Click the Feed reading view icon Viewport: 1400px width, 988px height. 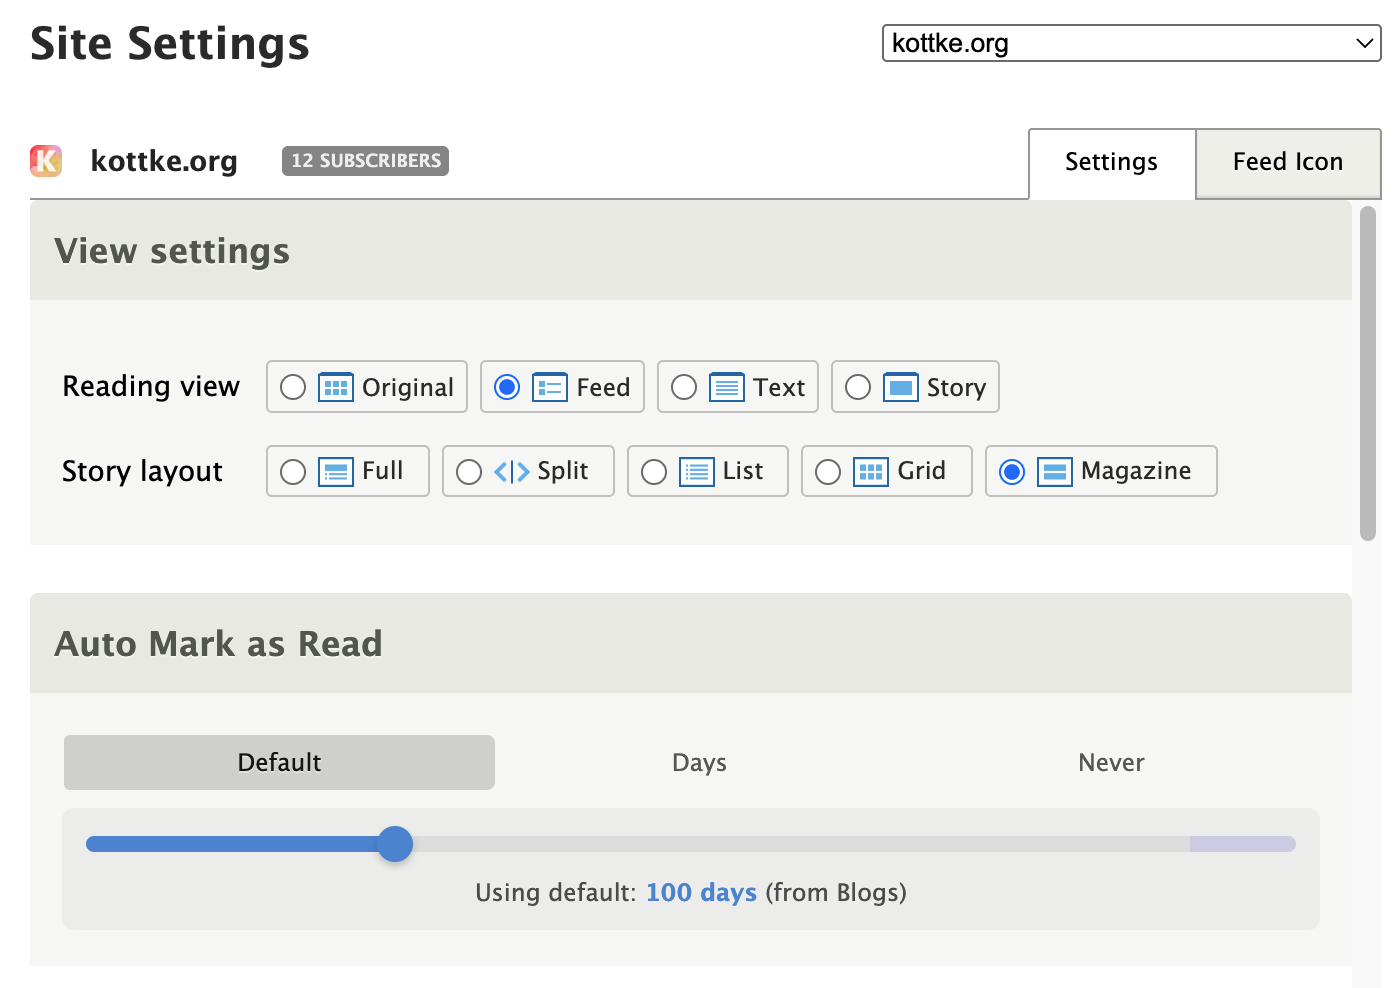(550, 387)
